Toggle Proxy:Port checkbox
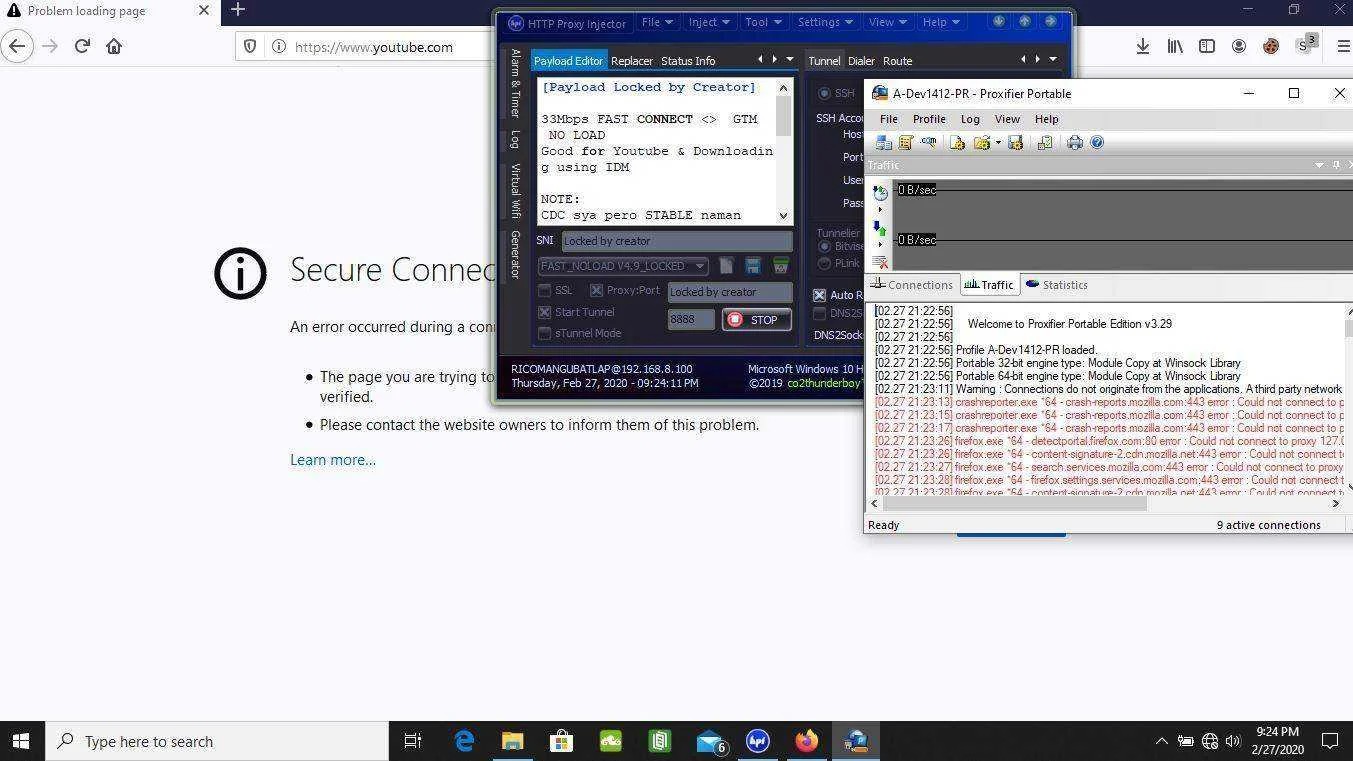This screenshot has height=761, width=1353. [x=596, y=290]
